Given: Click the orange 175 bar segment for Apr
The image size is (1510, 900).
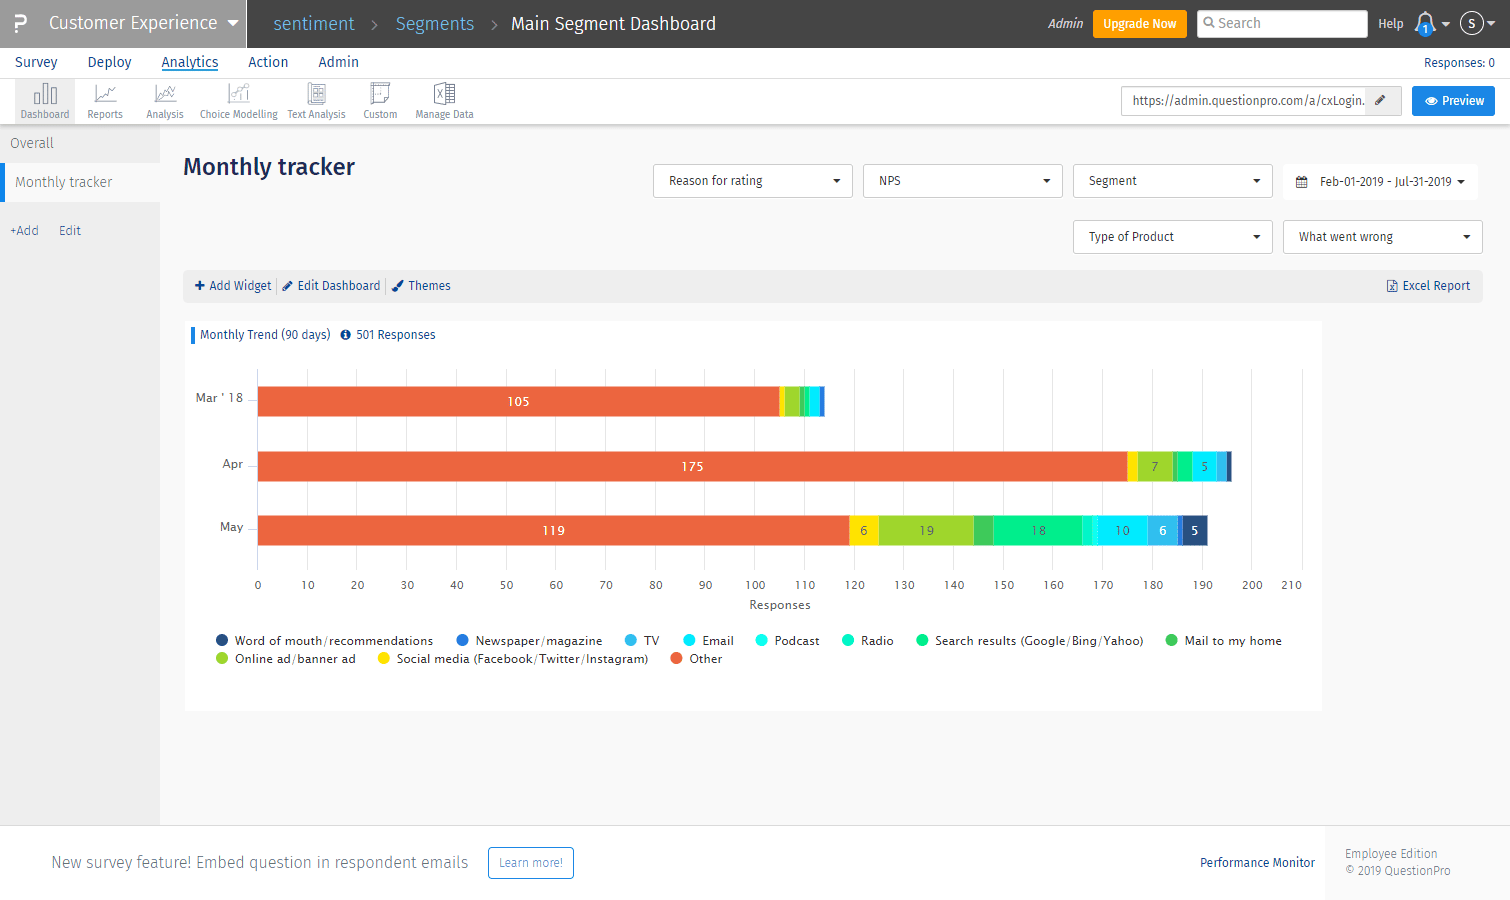Looking at the screenshot, I should 692,467.
